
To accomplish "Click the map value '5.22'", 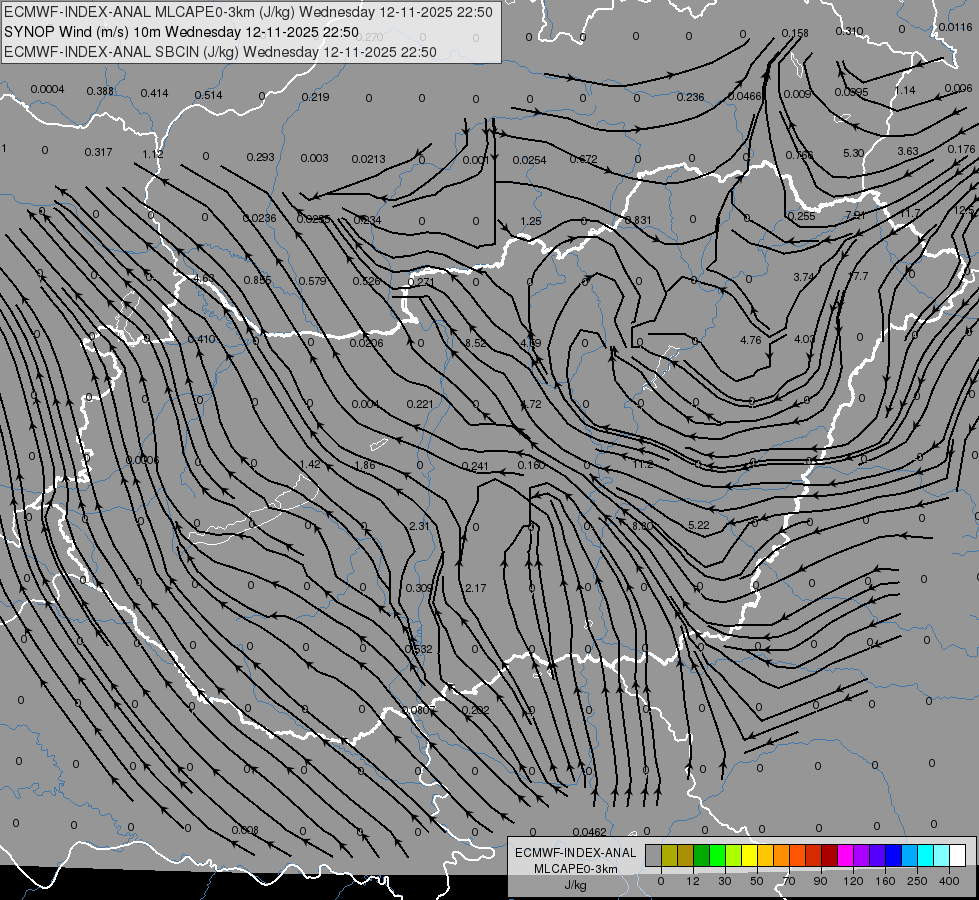I will (x=699, y=525).
